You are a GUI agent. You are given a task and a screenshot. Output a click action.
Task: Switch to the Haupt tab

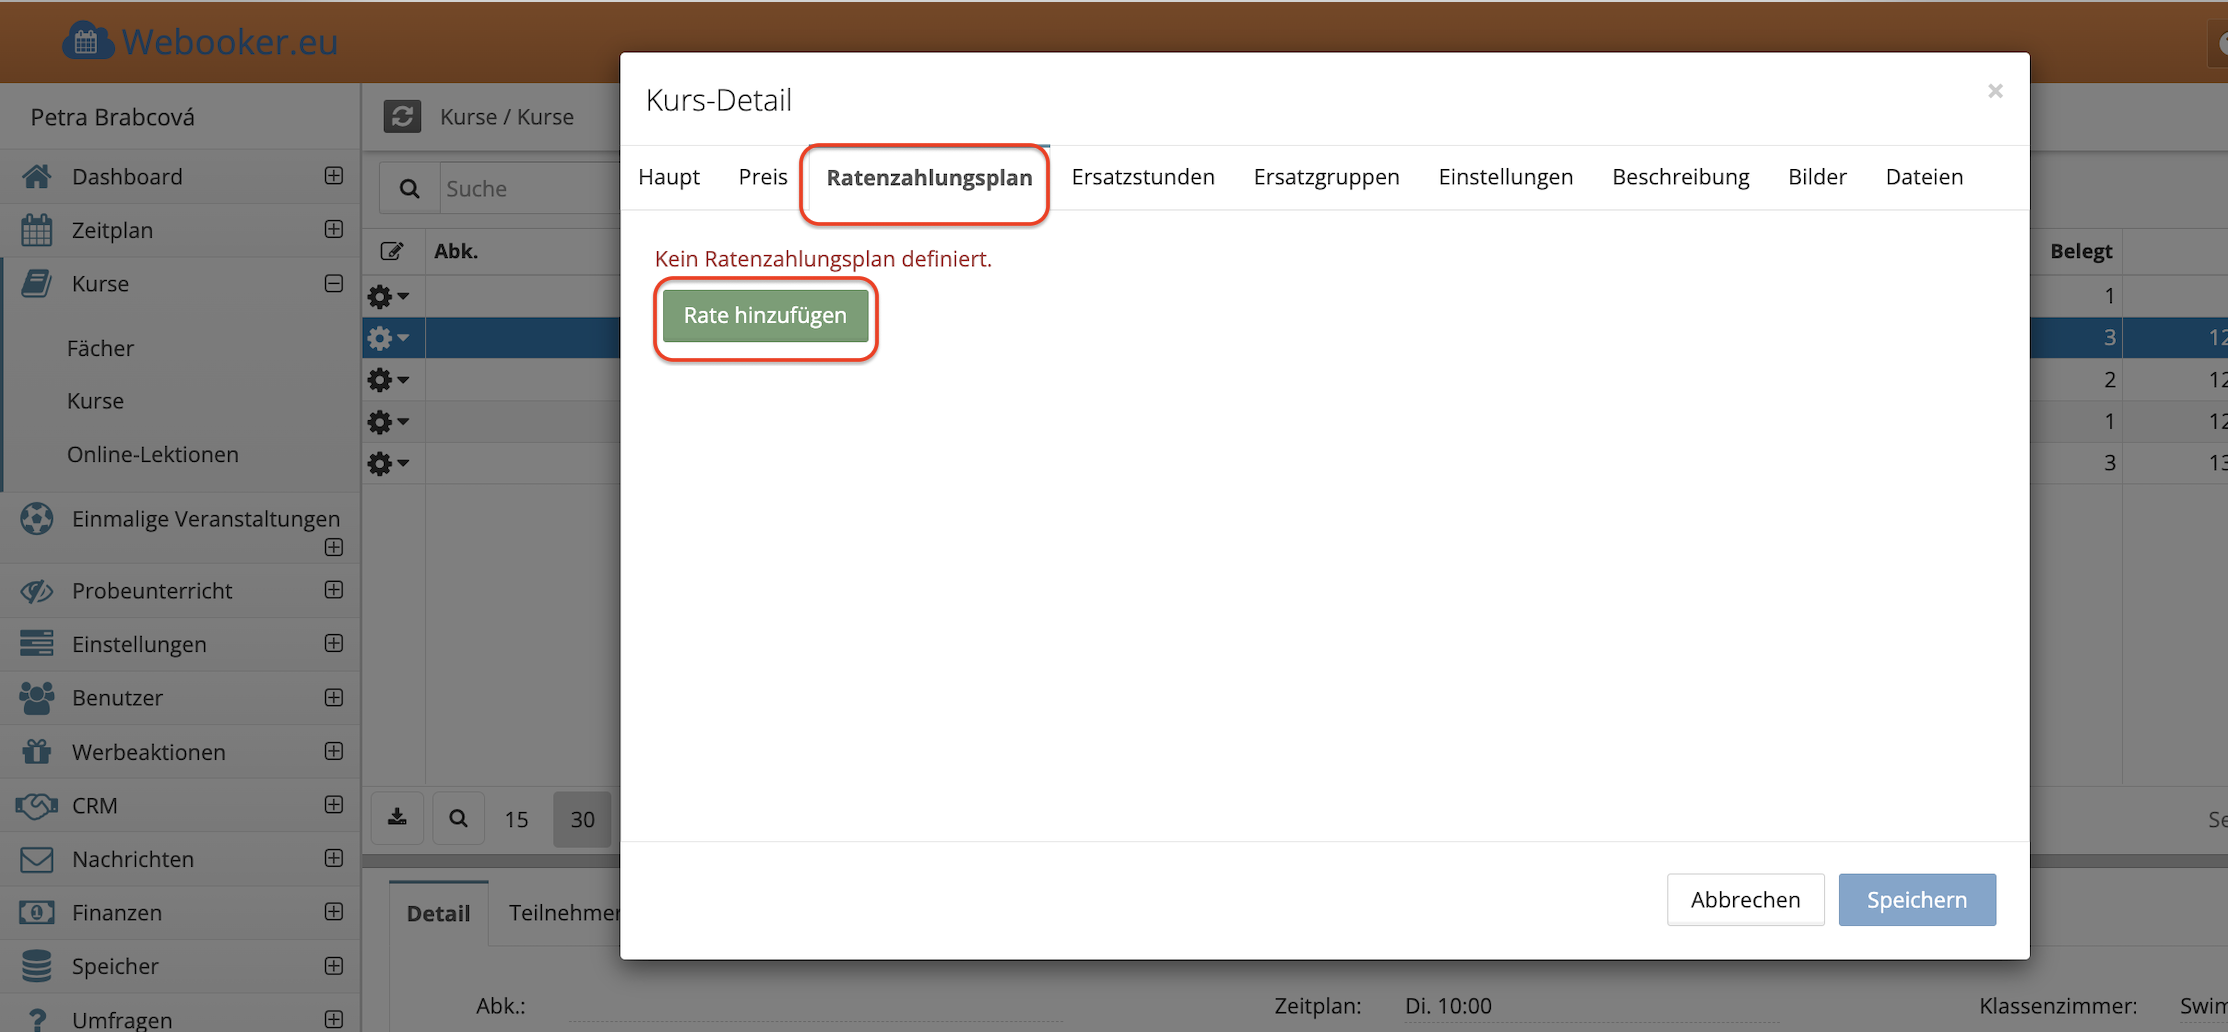[x=669, y=177]
